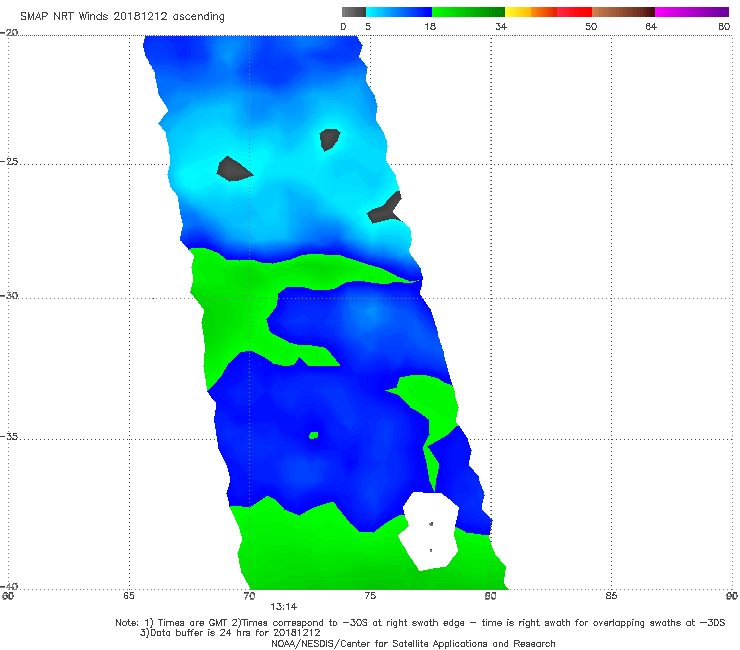
Task: Click the title text 'SMAP NRT Winds 20181212 ascending'
Action: pos(122,16)
